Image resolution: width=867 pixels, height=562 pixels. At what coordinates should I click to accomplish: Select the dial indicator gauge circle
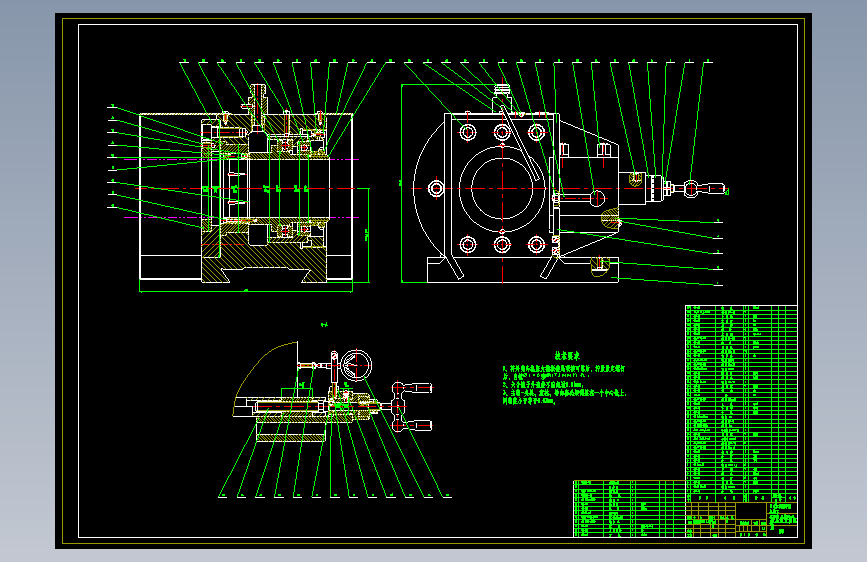click(356, 365)
